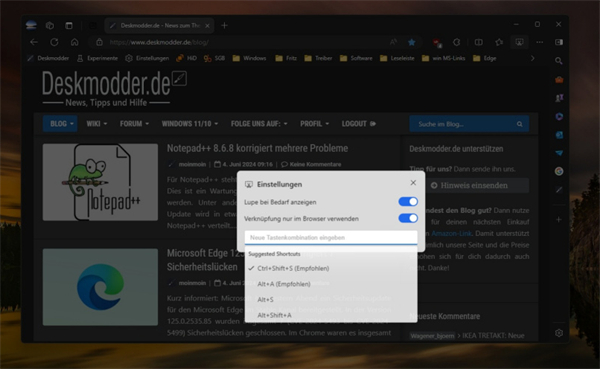The image size is (600, 369).
Task: Expand the Software bookmark folder
Action: (356, 58)
